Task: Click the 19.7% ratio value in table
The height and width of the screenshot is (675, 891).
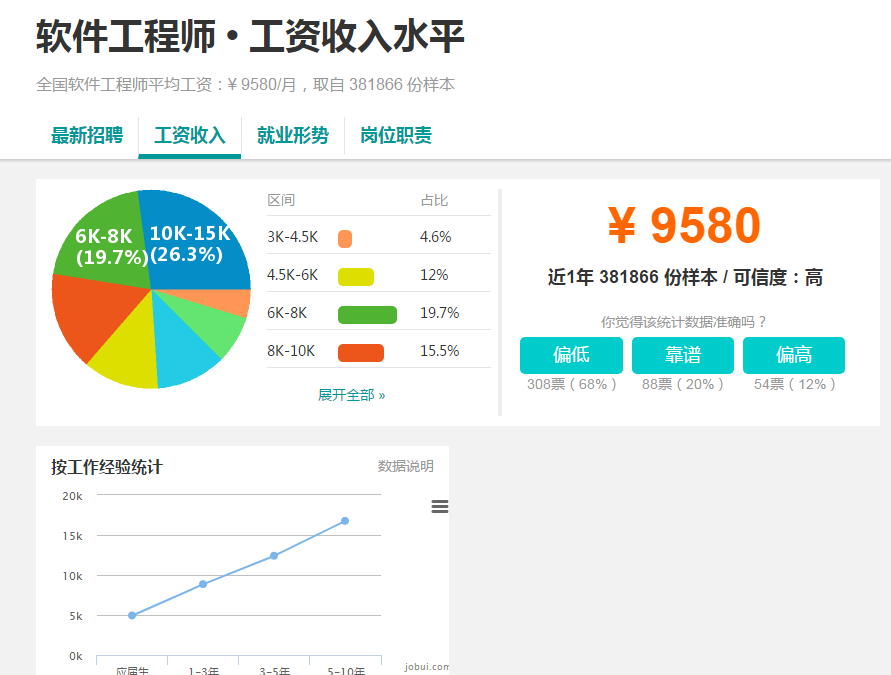Action: tap(439, 313)
